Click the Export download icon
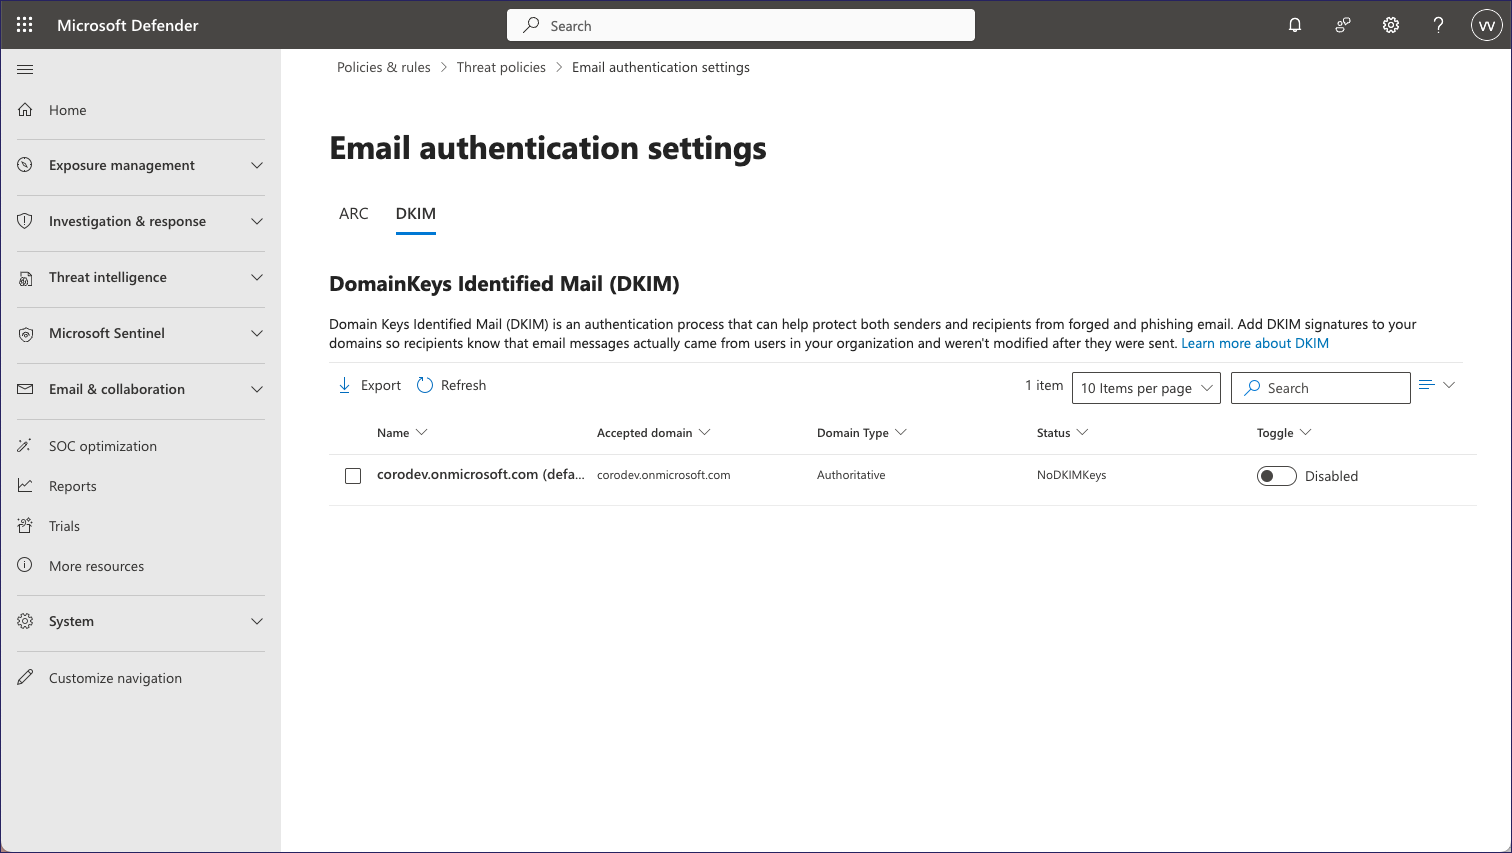The image size is (1512, 853). (344, 385)
